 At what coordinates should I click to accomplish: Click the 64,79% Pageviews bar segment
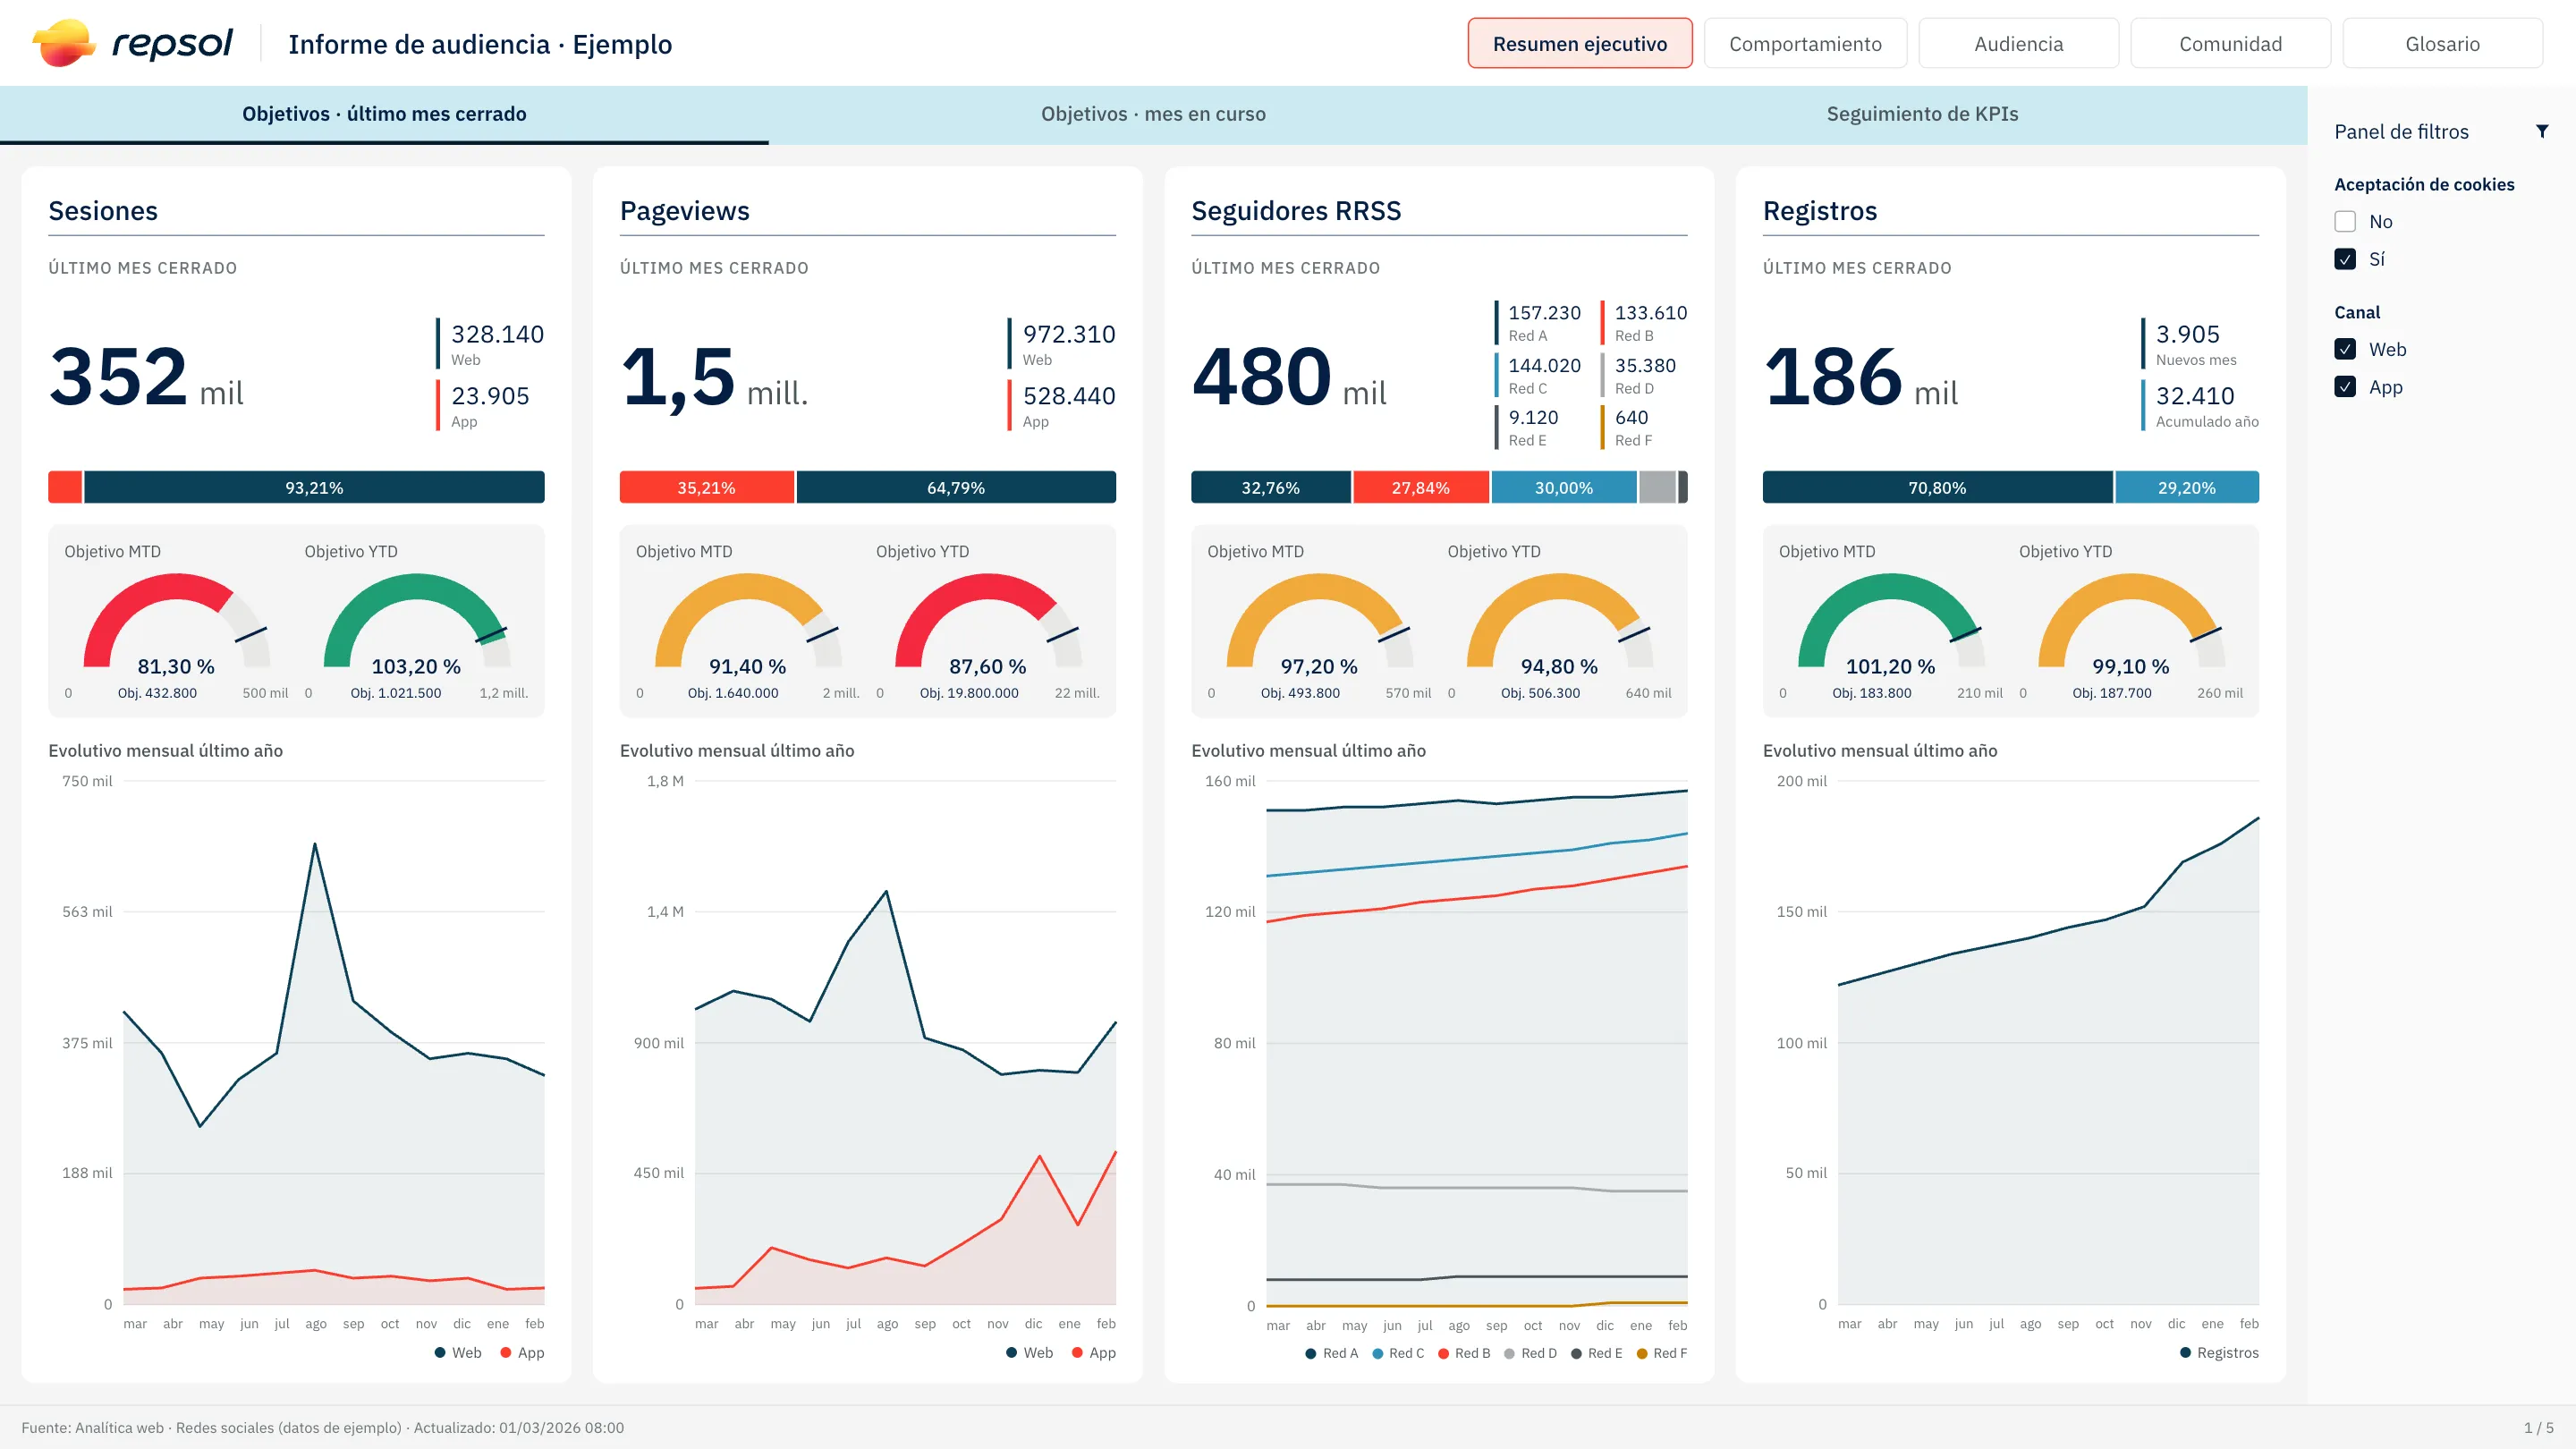(x=955, y=487)
